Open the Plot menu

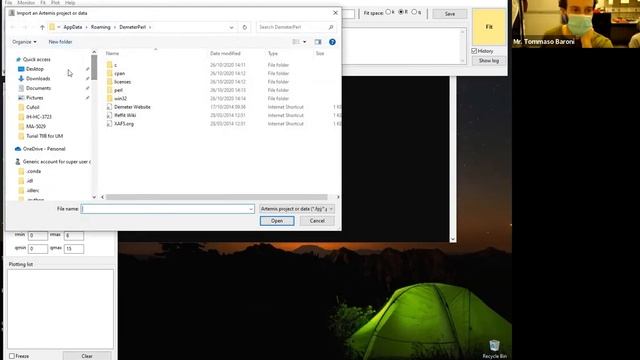pos(56,2)
